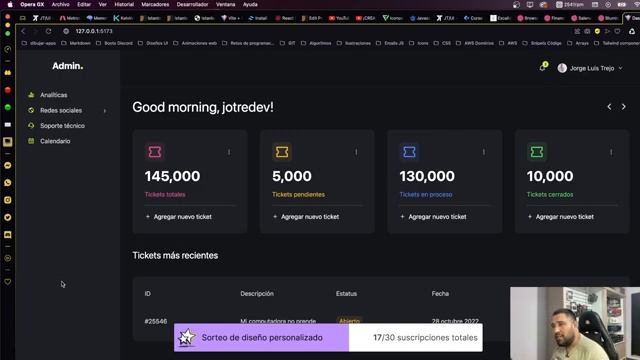Expand the Redes sociales submenu chevron

[105, 111]
